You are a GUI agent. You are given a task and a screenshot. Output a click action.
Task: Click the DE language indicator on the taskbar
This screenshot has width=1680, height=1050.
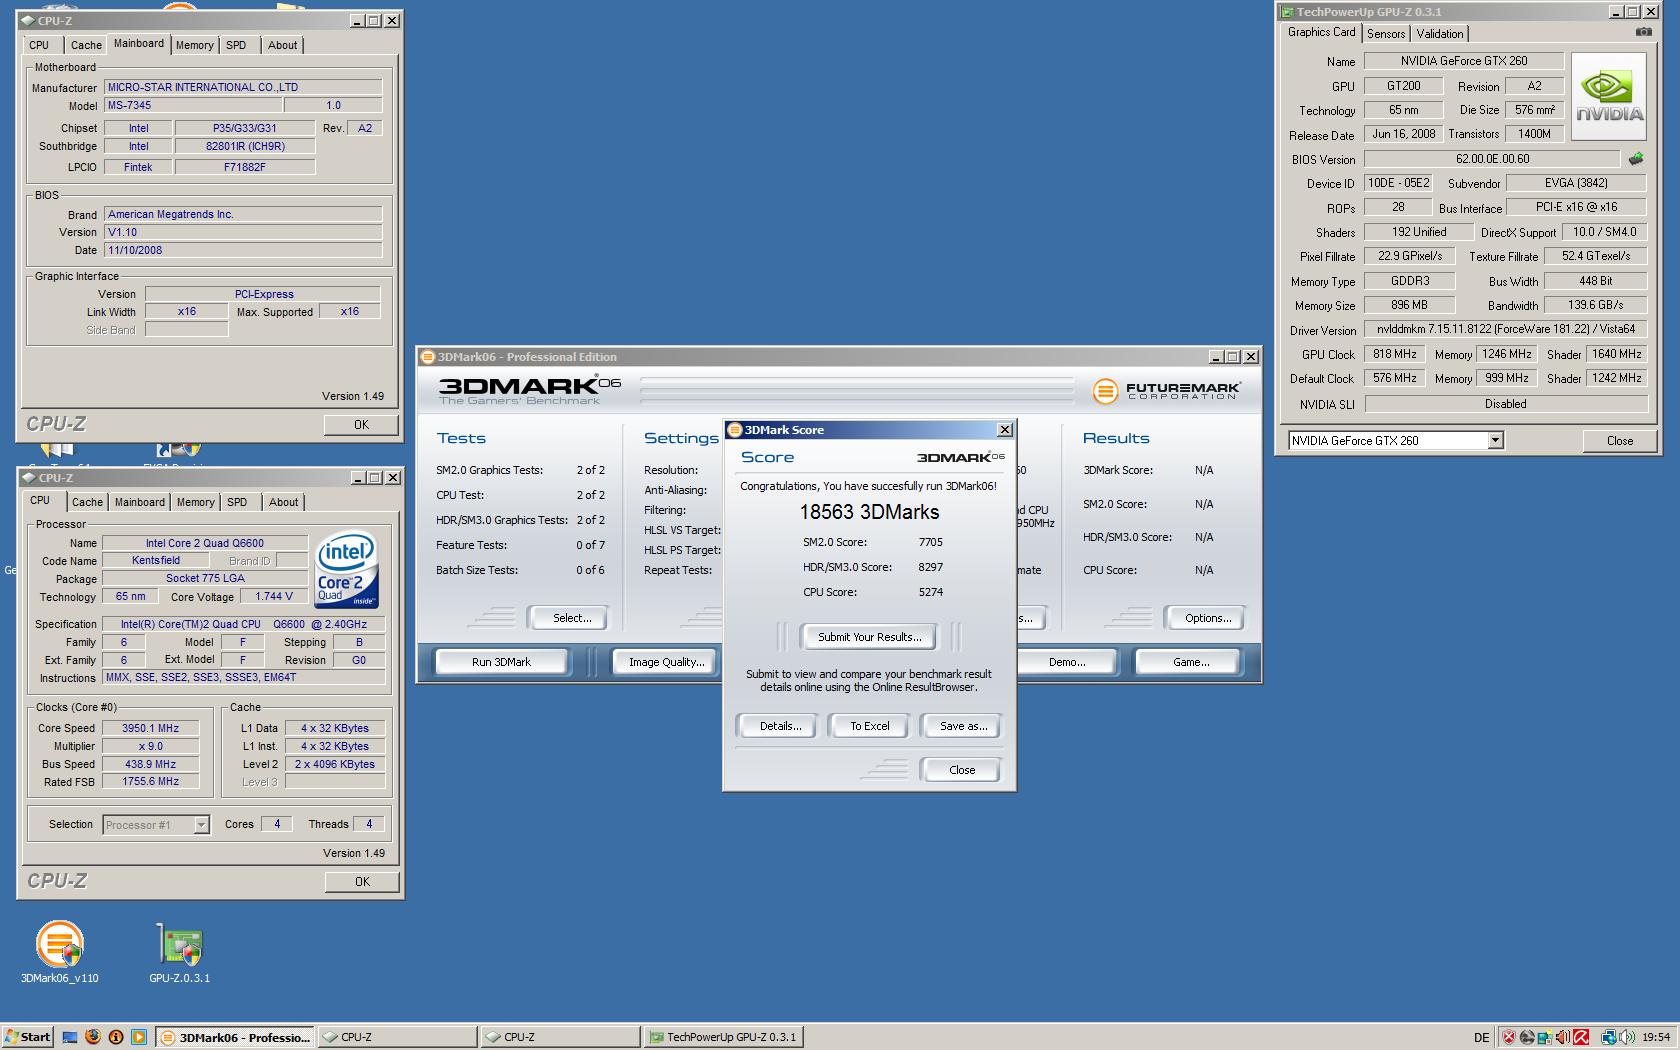pos(1481,1037)
